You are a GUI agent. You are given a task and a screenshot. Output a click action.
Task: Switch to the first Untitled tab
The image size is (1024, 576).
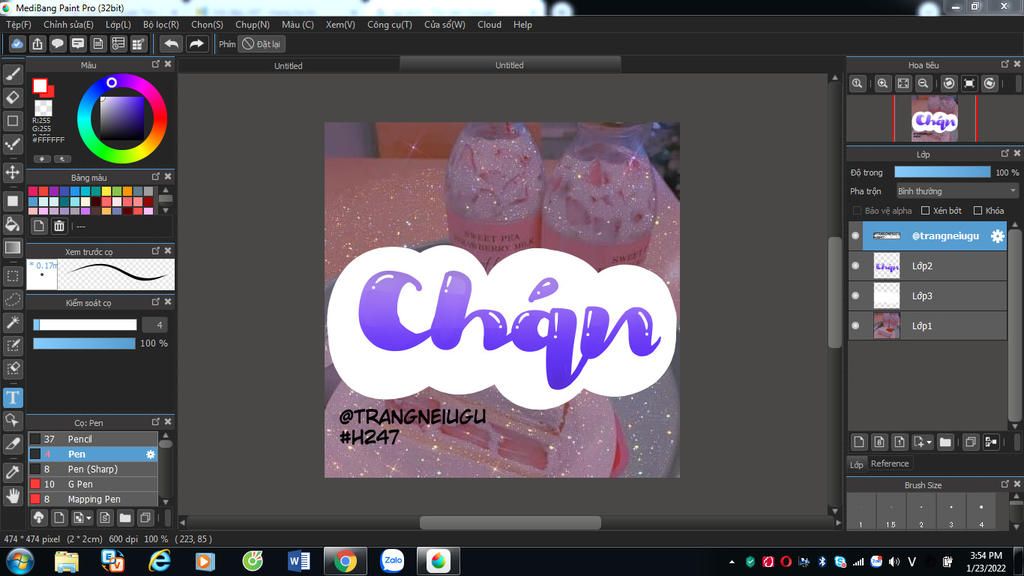point(288,65)
